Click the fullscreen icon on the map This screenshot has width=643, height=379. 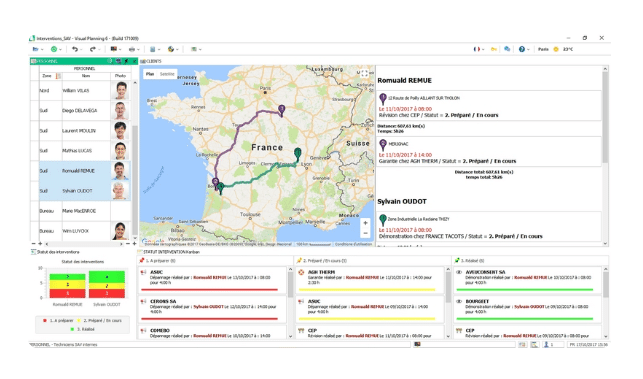pos(365,74)
